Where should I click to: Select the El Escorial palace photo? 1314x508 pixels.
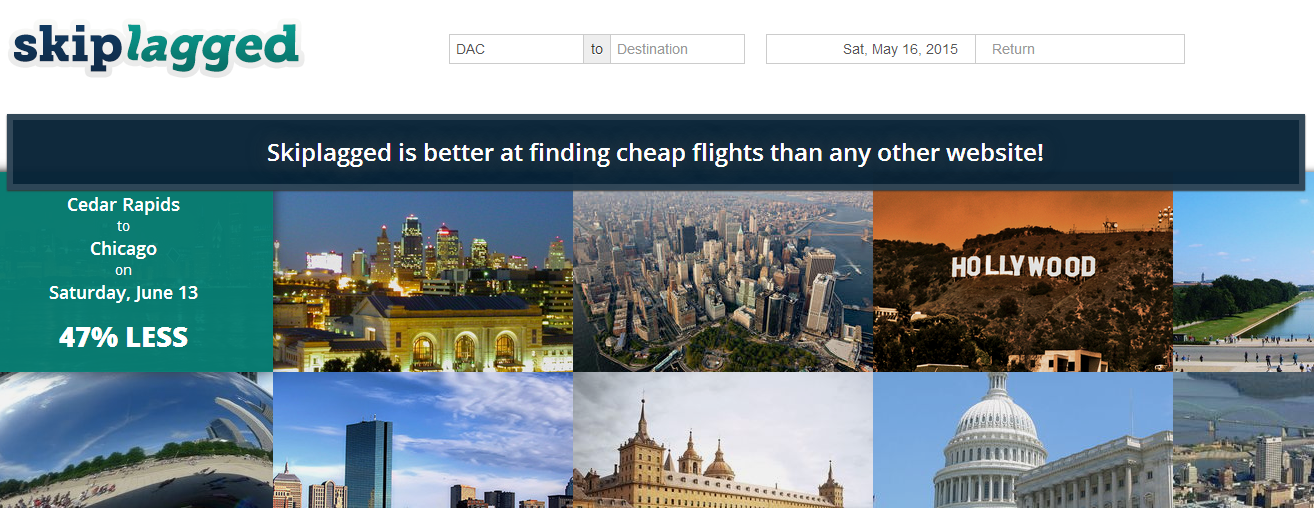coord(723,440)
